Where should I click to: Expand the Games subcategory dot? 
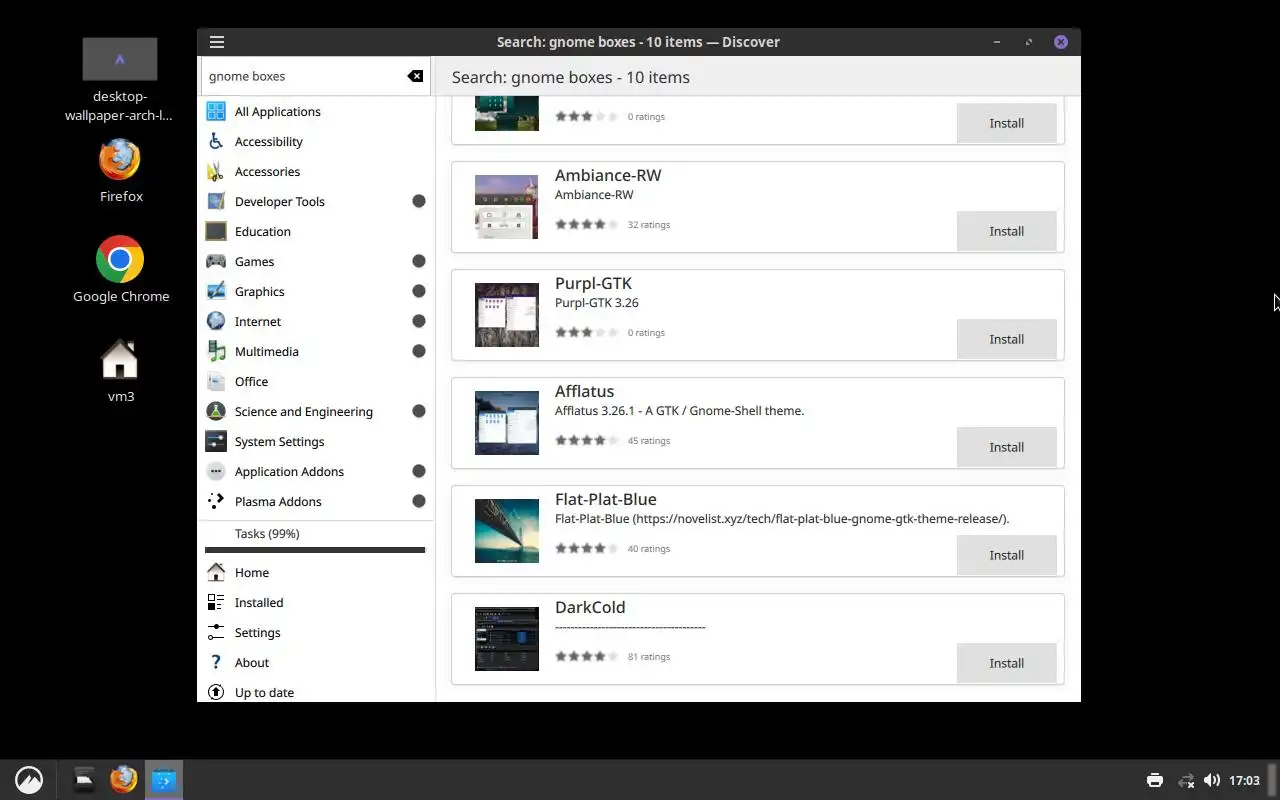(419, 261)
